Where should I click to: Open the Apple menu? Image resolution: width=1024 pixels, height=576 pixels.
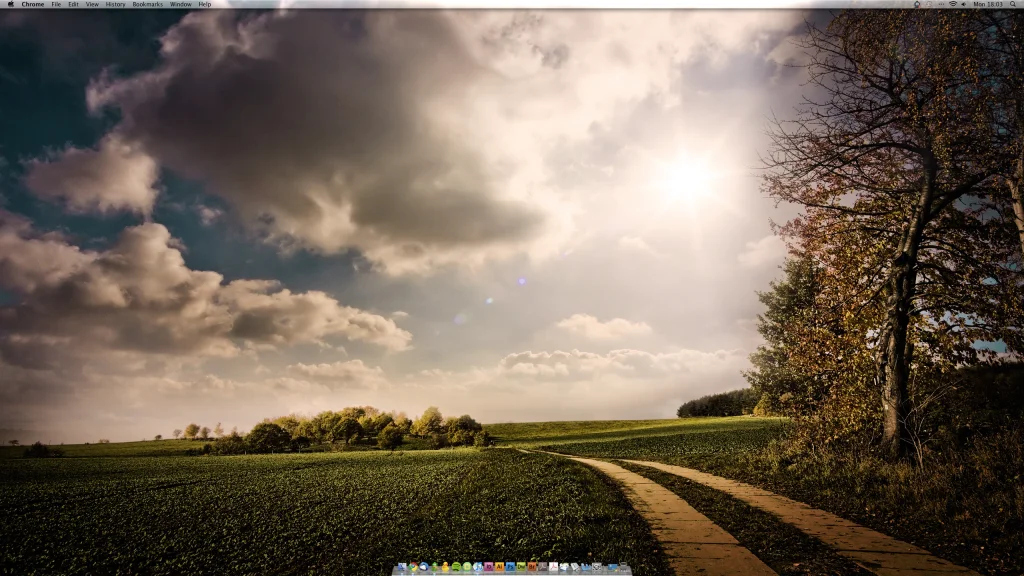(x=10, y=4)
